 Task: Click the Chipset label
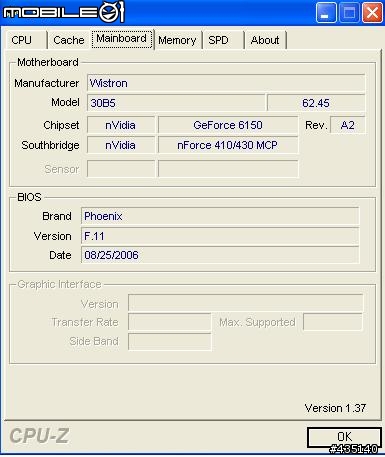coord(61,125)
